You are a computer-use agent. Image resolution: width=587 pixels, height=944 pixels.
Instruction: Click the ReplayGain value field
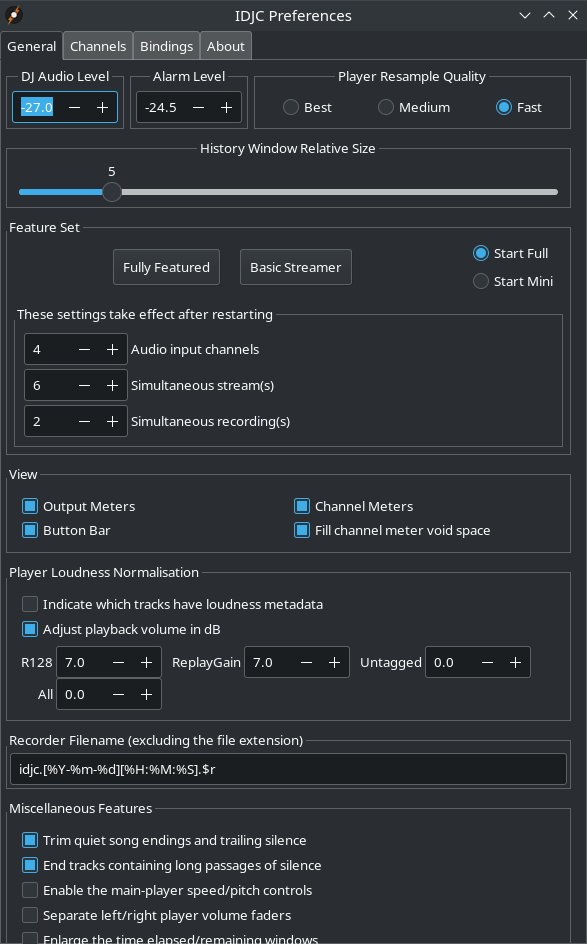tap(269, 662)
